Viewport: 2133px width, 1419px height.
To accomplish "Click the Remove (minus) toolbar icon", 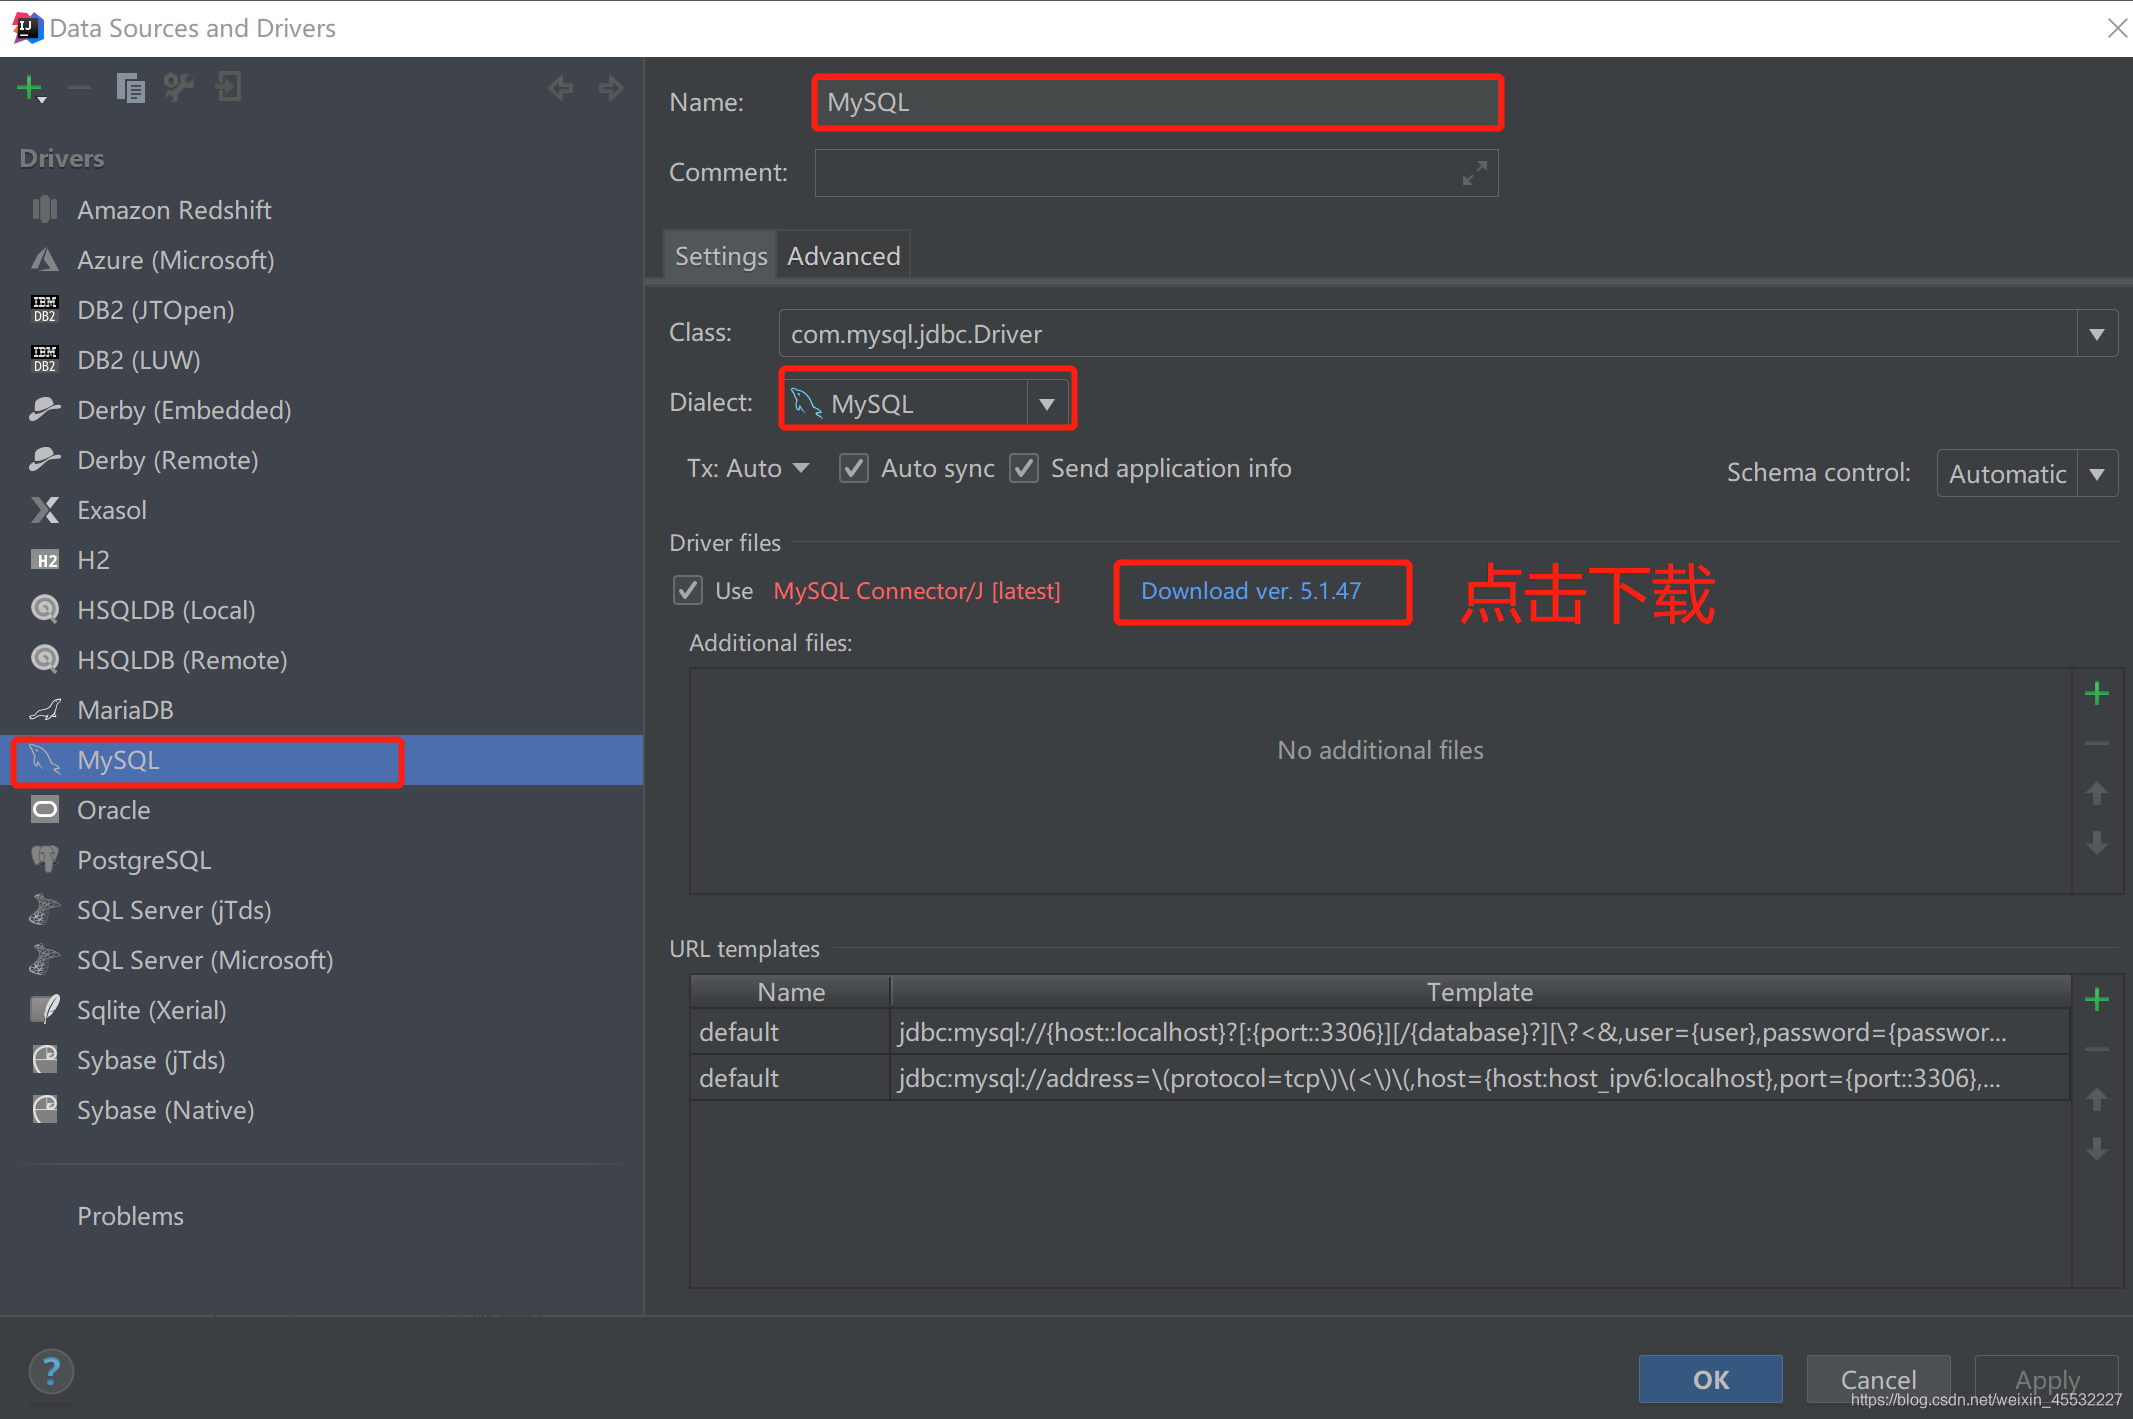I will (x=79, y=88).
